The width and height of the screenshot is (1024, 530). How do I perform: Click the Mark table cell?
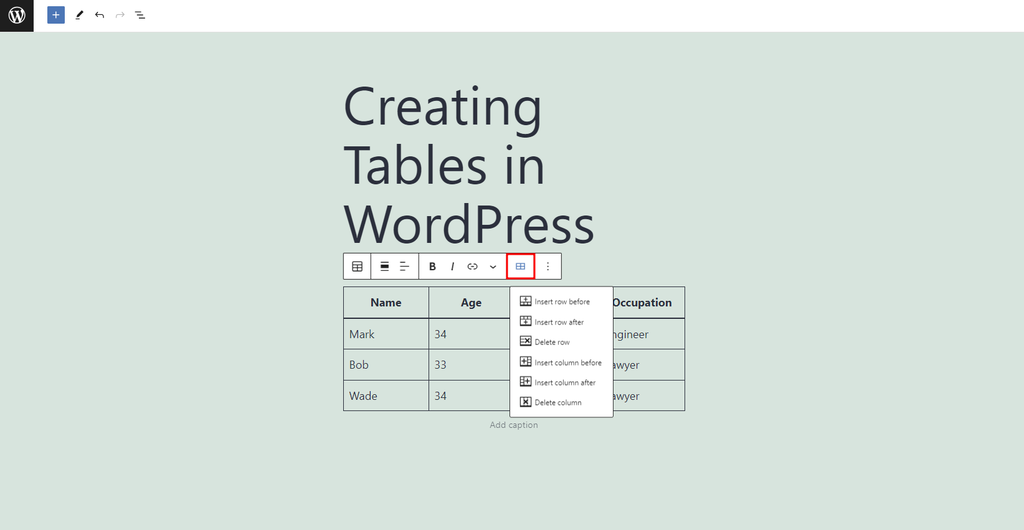386,334
